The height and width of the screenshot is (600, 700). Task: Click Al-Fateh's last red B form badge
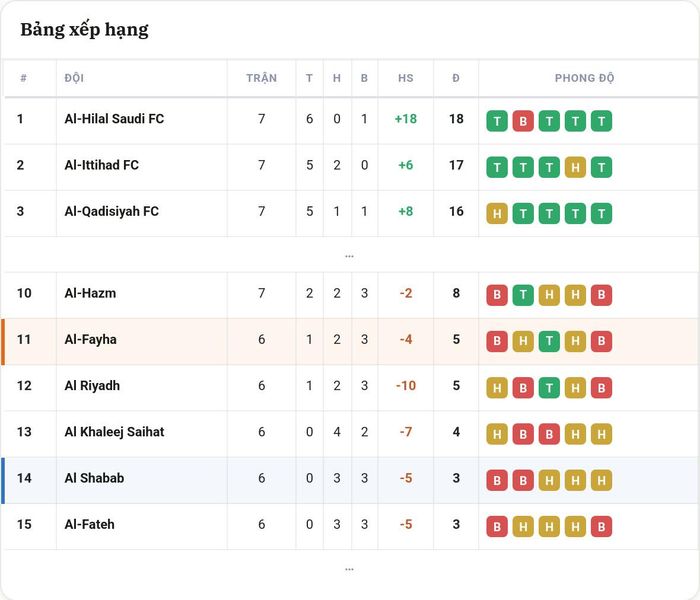pos(601,527)
